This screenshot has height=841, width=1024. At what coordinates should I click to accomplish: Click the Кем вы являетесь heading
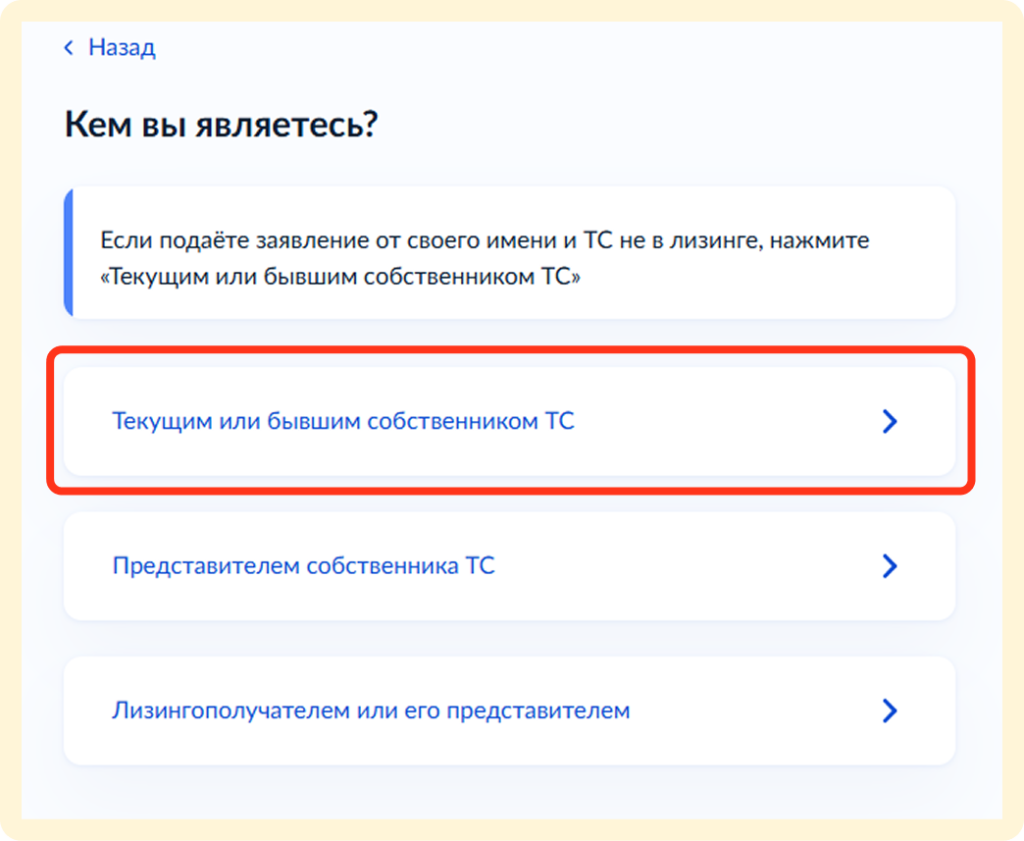pyautogui.click(x=220, y=124)
